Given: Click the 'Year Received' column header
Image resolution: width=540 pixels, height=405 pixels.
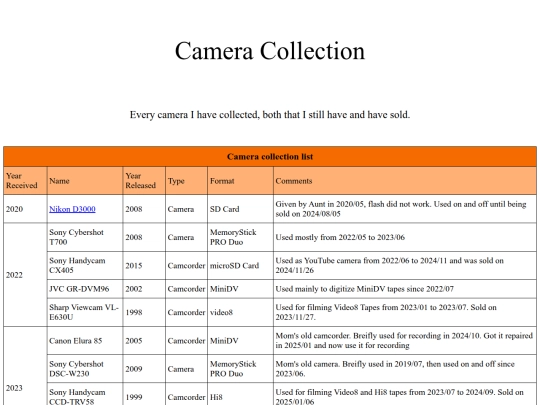Looking at the screenshot, I should pos(25,181).
